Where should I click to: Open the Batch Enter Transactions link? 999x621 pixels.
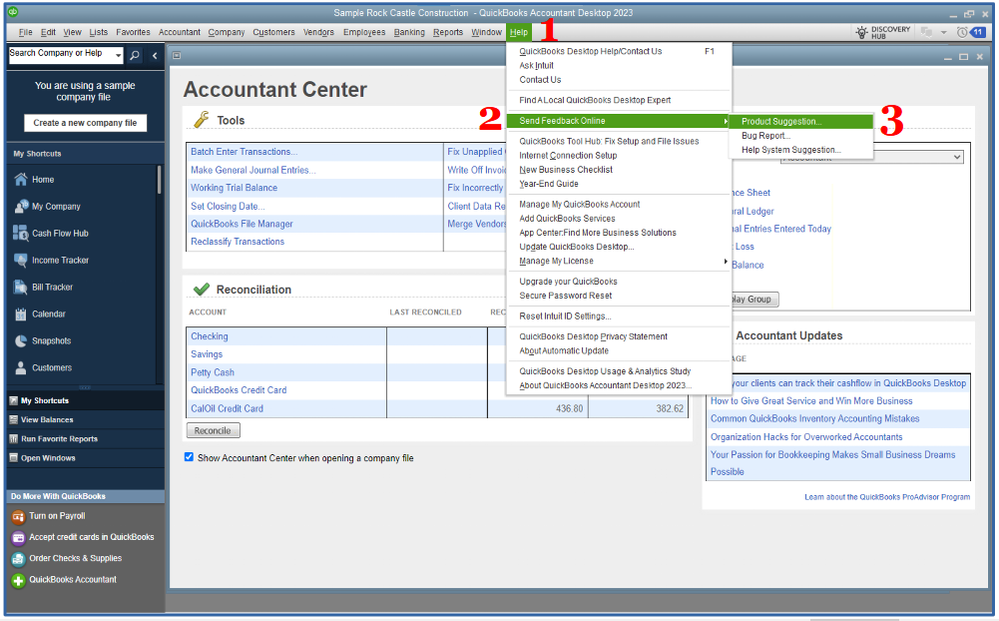244,152
